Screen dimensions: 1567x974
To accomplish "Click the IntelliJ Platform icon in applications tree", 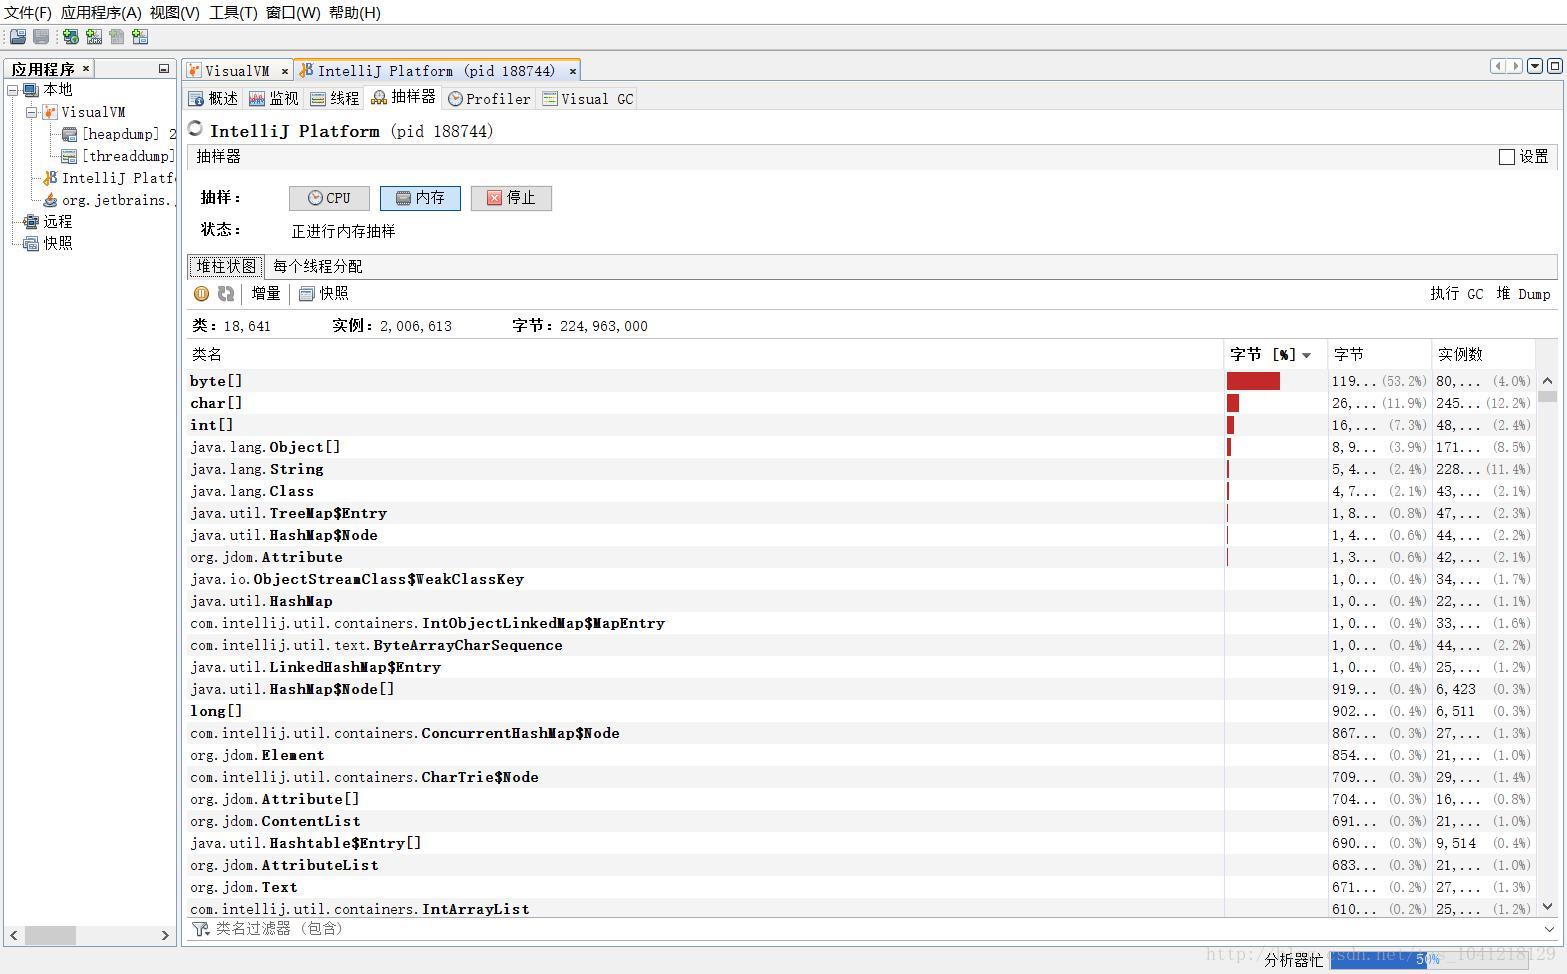I will [x=50, y=178].
